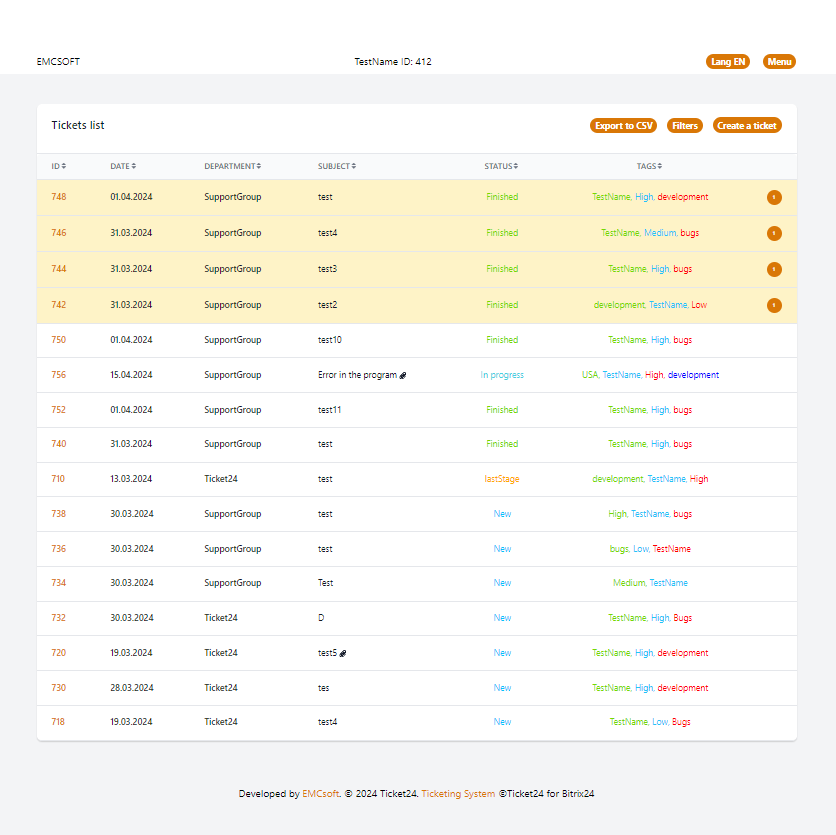Click the attachment icon beside "Error in the program"
The height and width of the screenshot is (835, 836).
coord(403,376)
